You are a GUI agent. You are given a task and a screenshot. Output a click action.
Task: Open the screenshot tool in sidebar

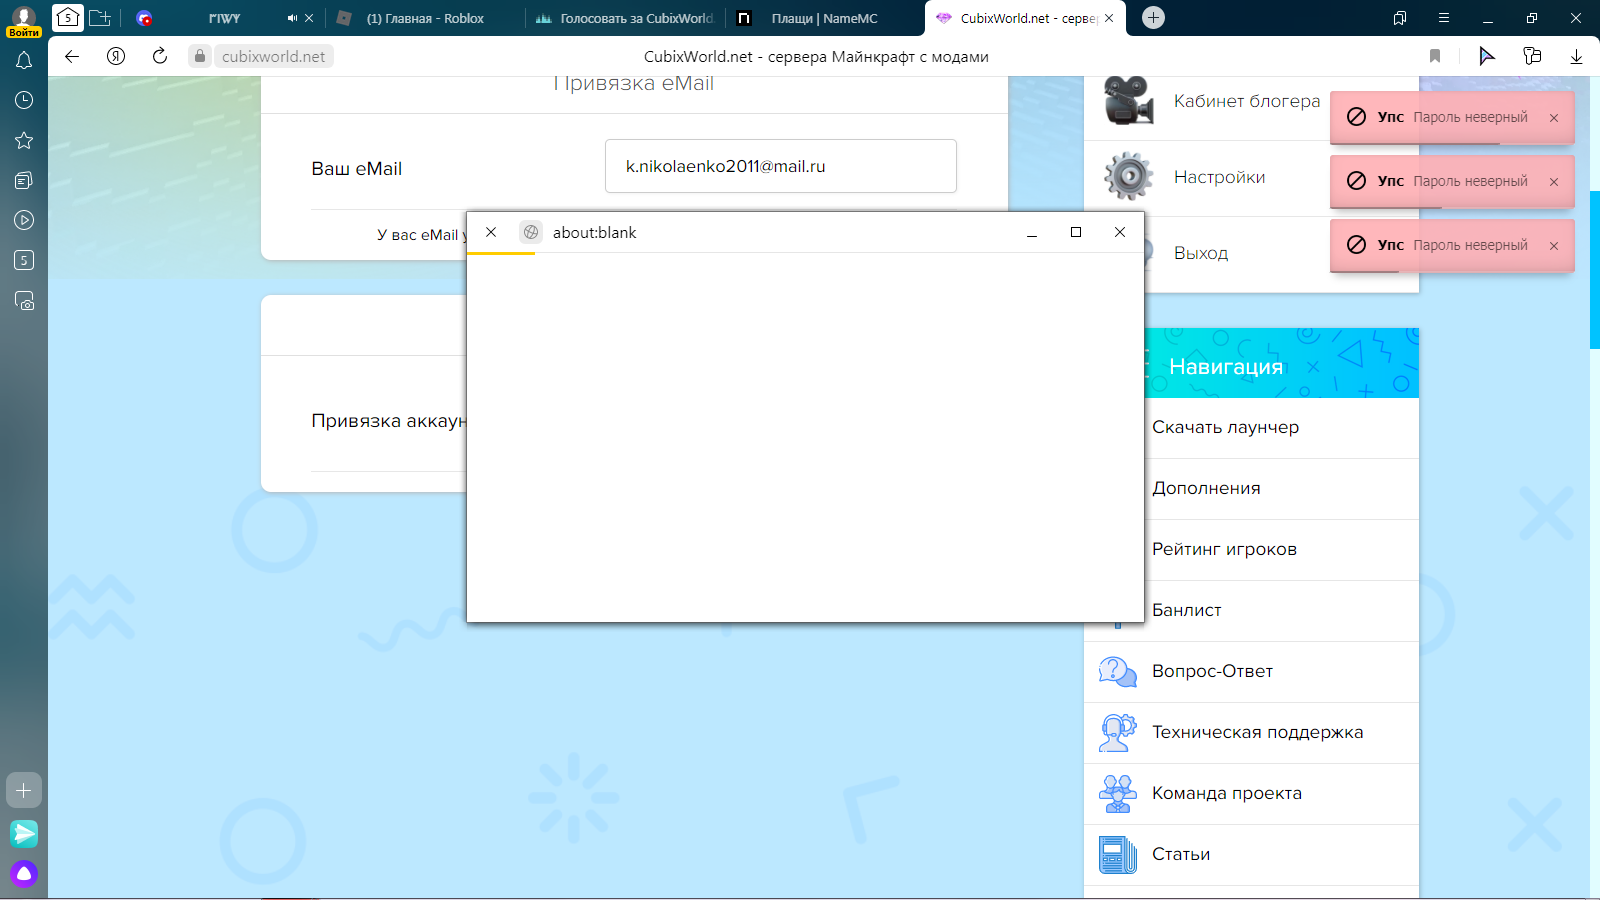[x=24, y=301]
